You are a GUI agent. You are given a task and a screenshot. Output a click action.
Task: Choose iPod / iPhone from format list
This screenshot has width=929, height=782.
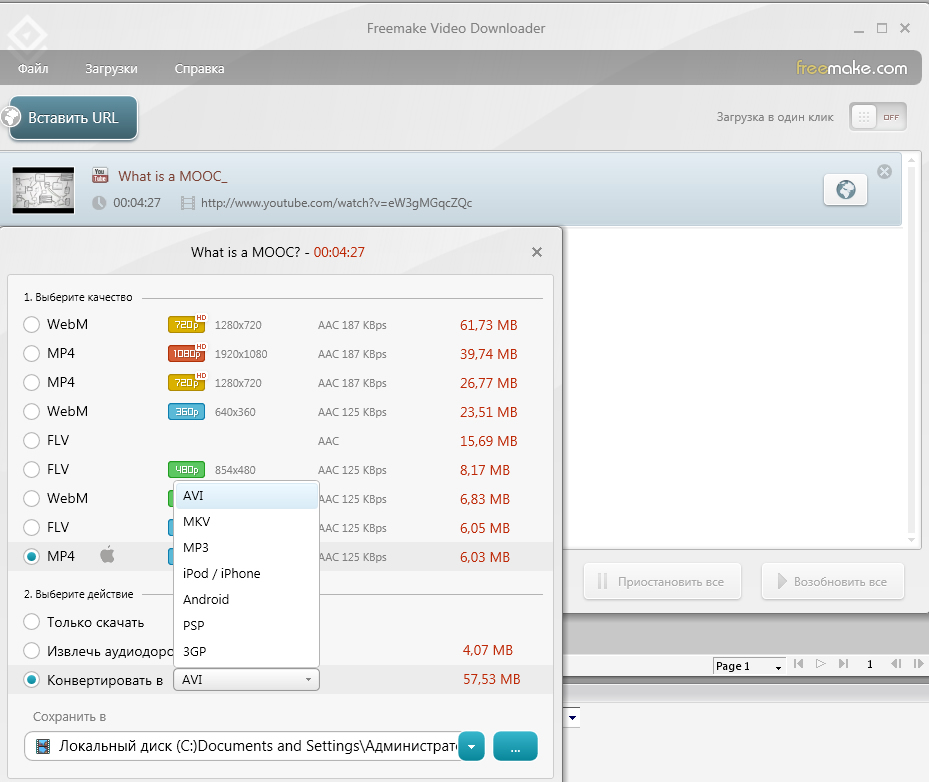pyautogui.click(x=246, y=573)
